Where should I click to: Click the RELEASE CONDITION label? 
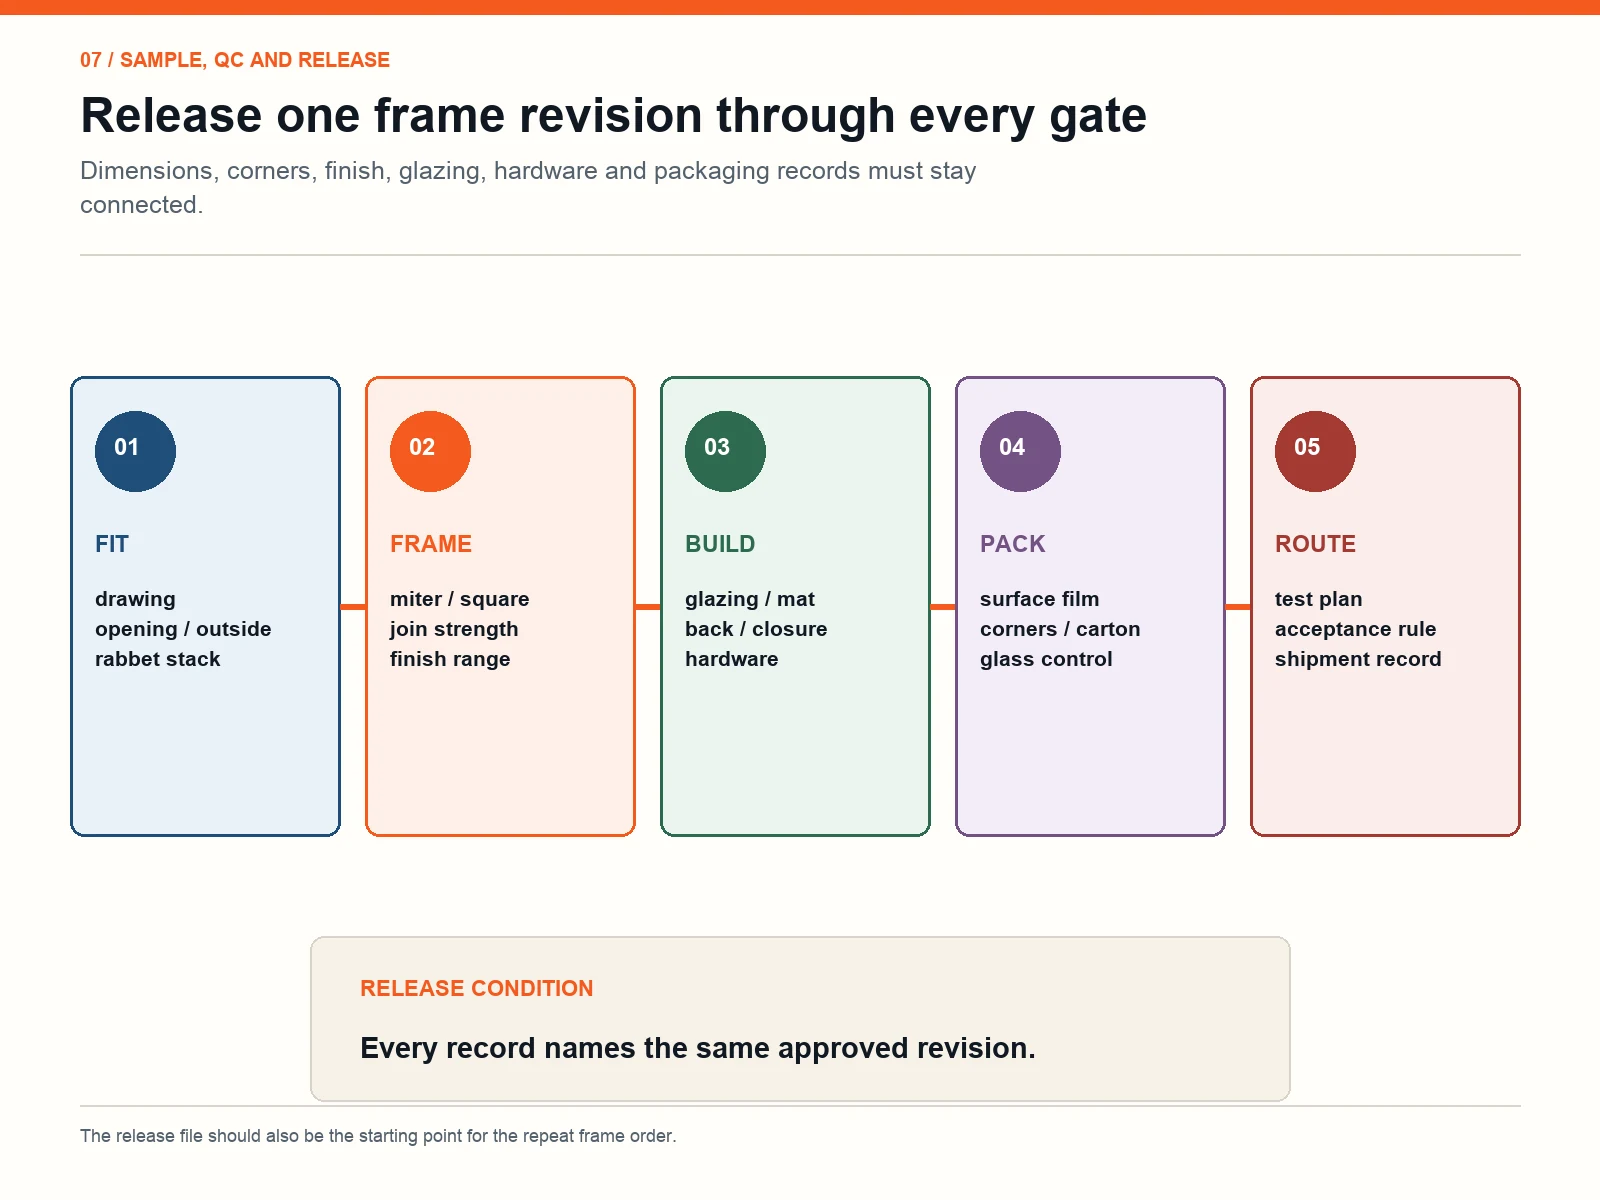(477, 988)
